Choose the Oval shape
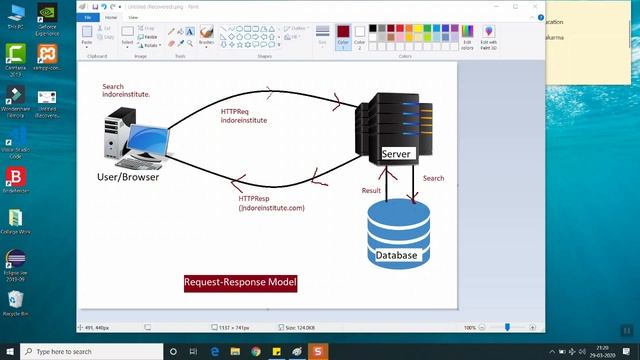The image size is (640, 360). click(x=240, y=29)
